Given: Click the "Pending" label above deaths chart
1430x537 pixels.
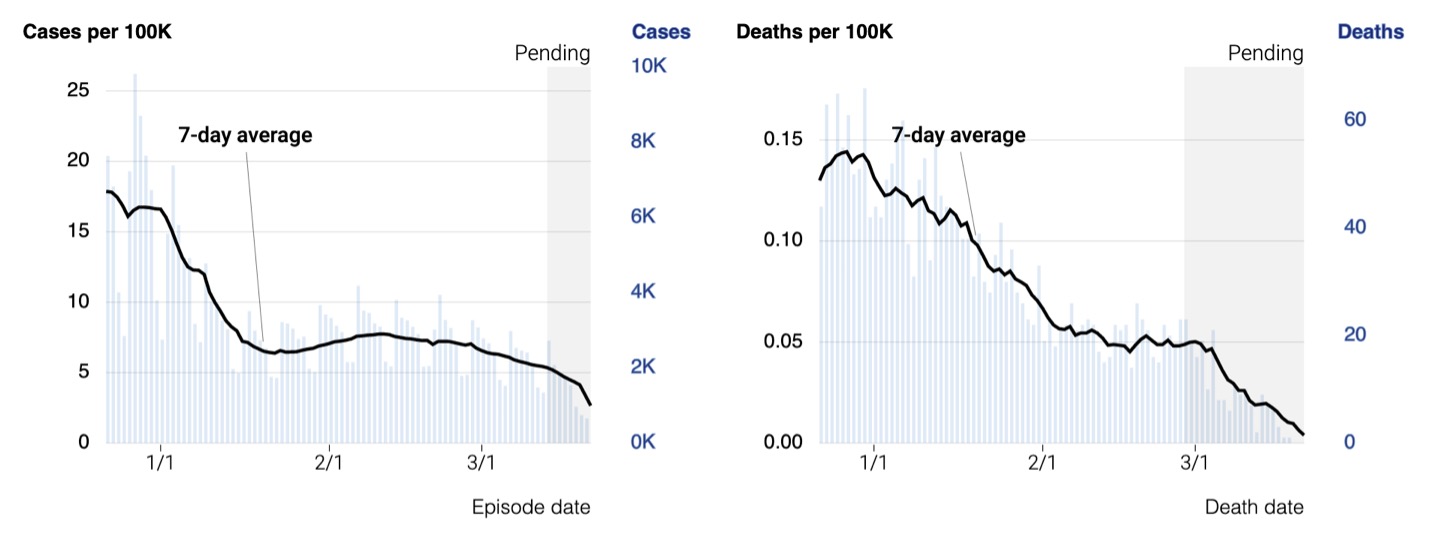Looking at the screenshot, I should [x=1265, y=53].
